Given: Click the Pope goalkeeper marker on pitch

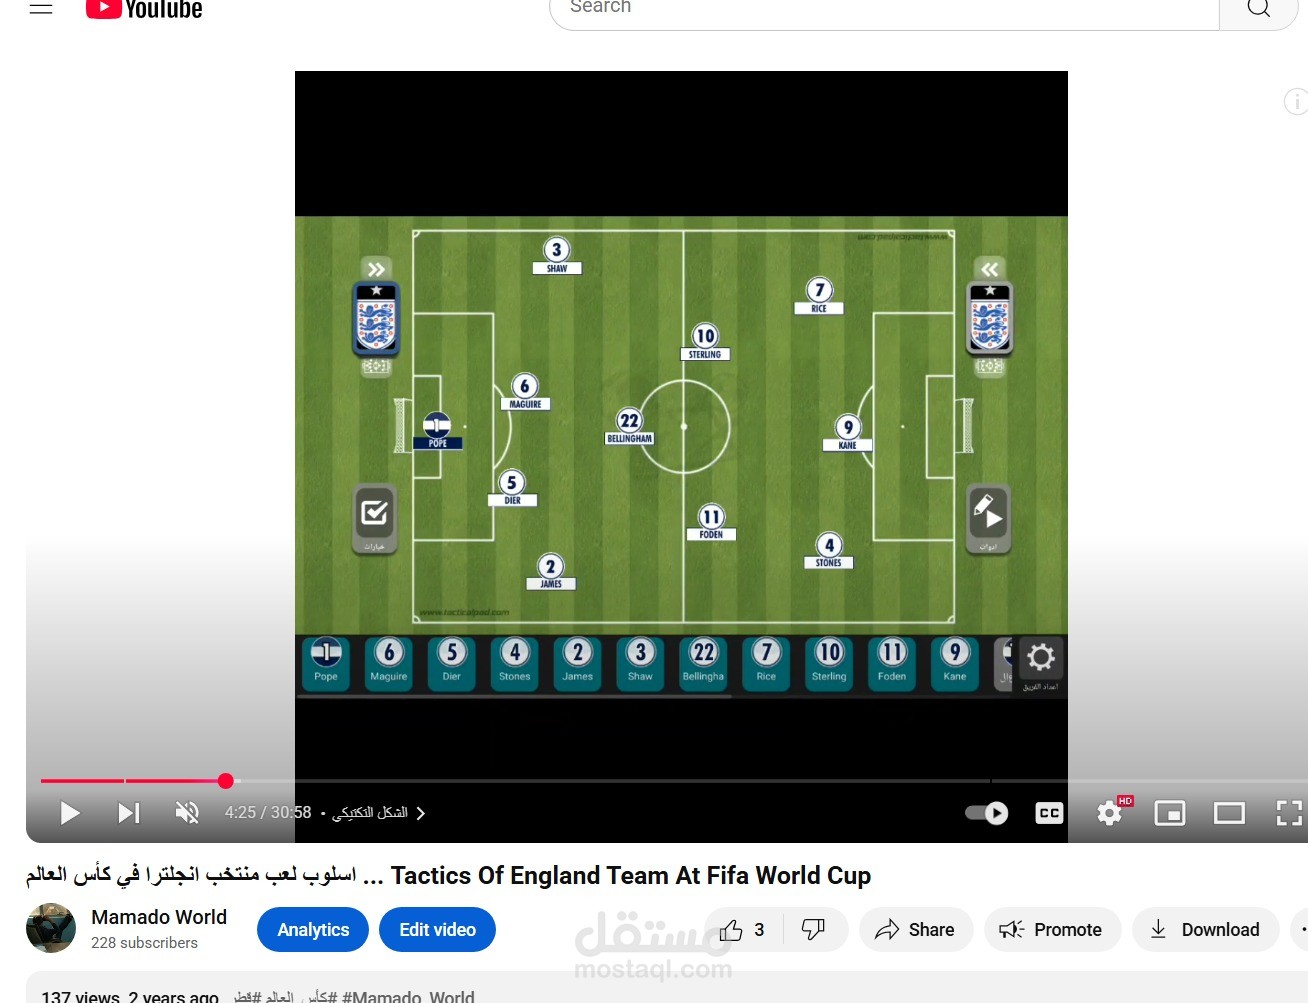Looking at the screenshot, I should click(437, 430).
